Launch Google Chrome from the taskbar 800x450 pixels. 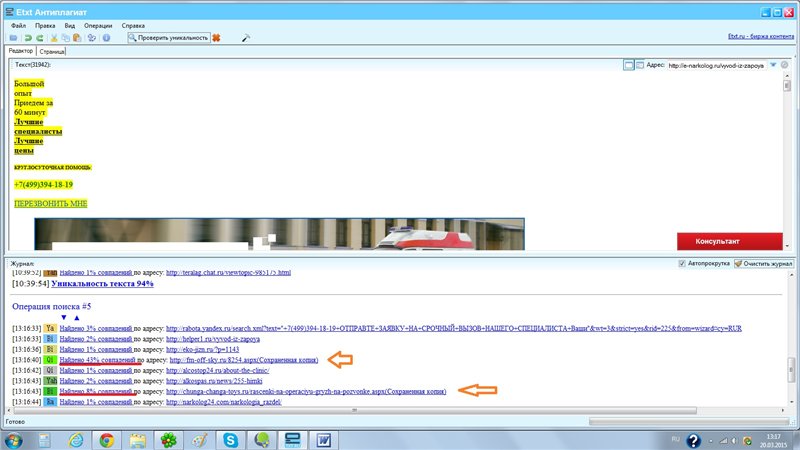(107, 439)
